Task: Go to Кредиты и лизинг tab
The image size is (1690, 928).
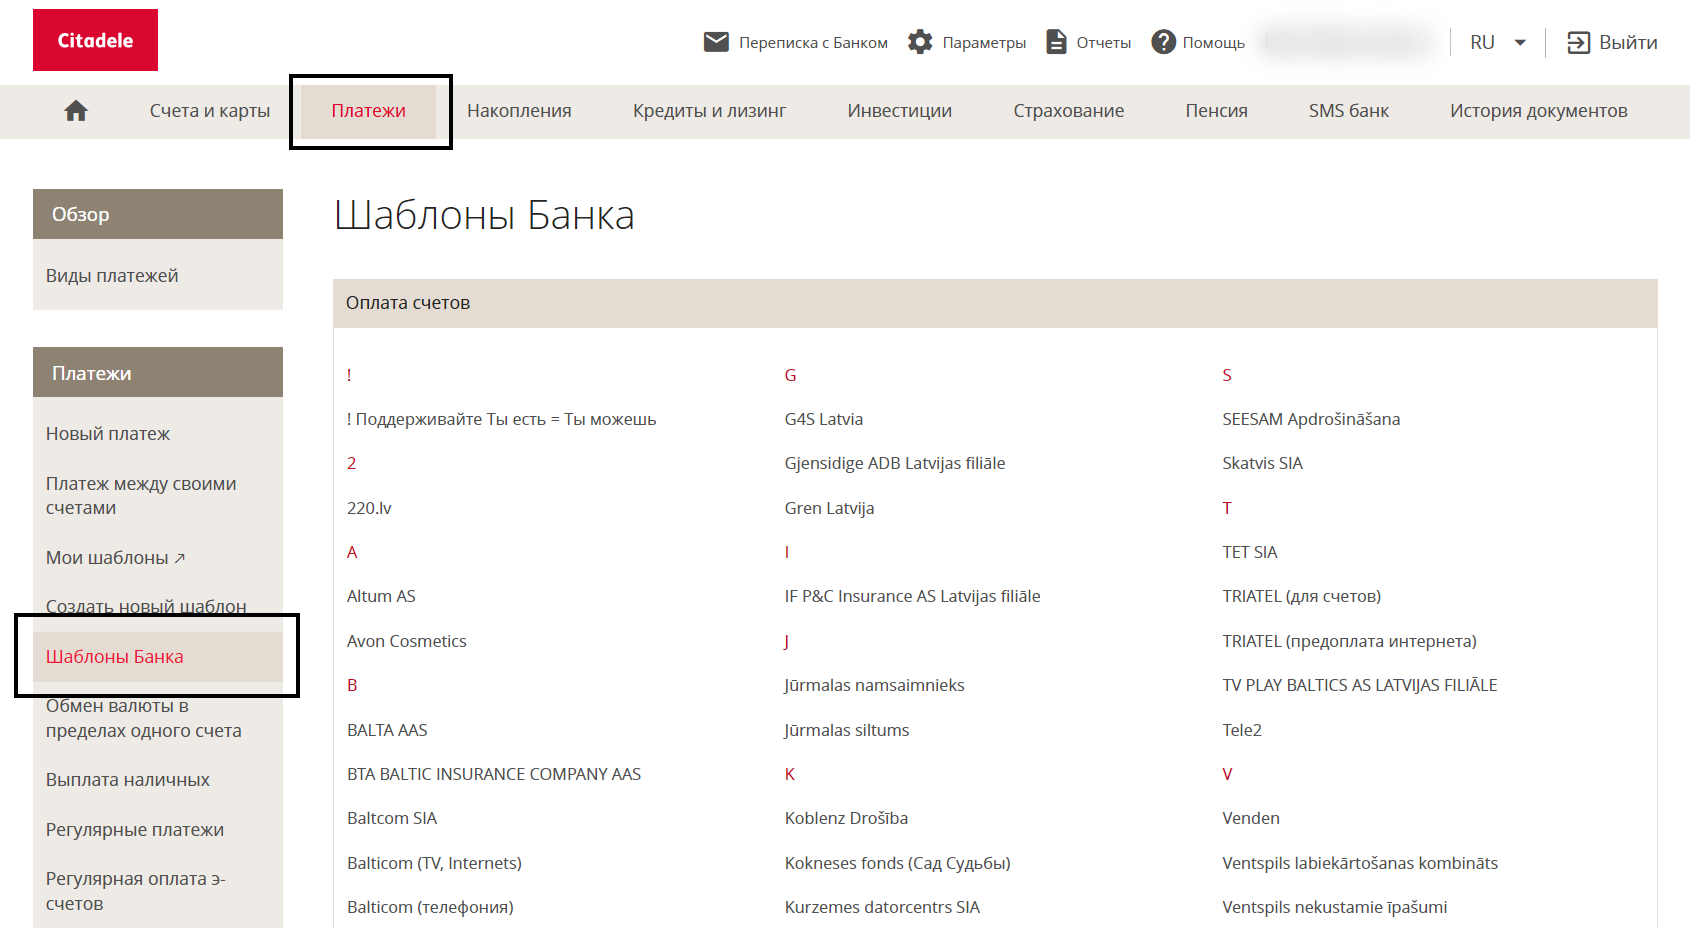Action: 709,111
